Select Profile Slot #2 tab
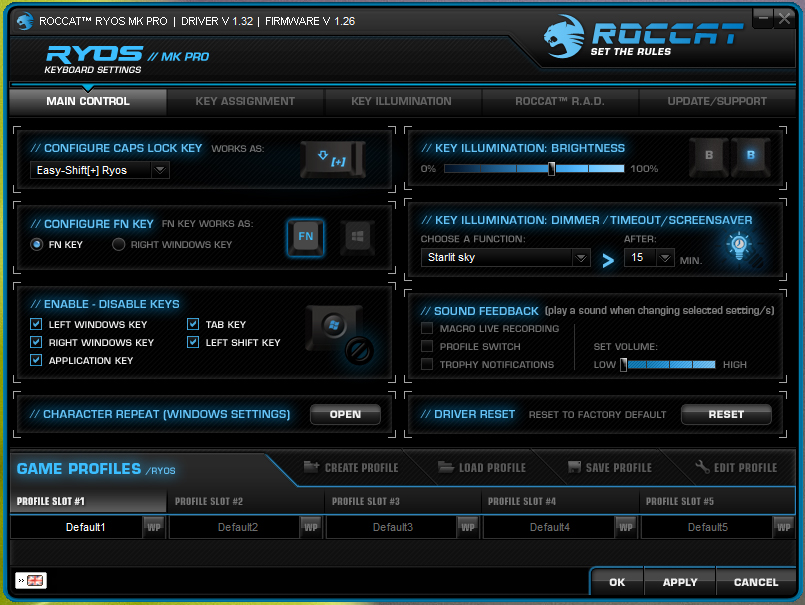The width and height of the screenshot is (805, 605). tap(245, 501)
